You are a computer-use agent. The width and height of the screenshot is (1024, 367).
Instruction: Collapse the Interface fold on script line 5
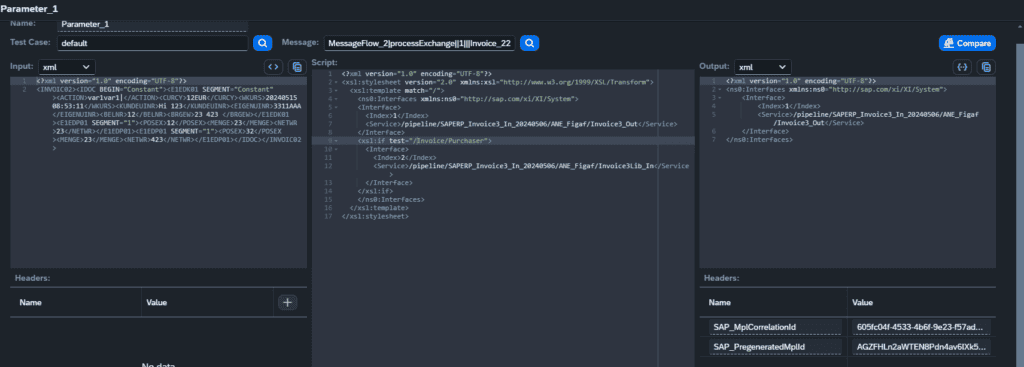(x=336, y=107)
